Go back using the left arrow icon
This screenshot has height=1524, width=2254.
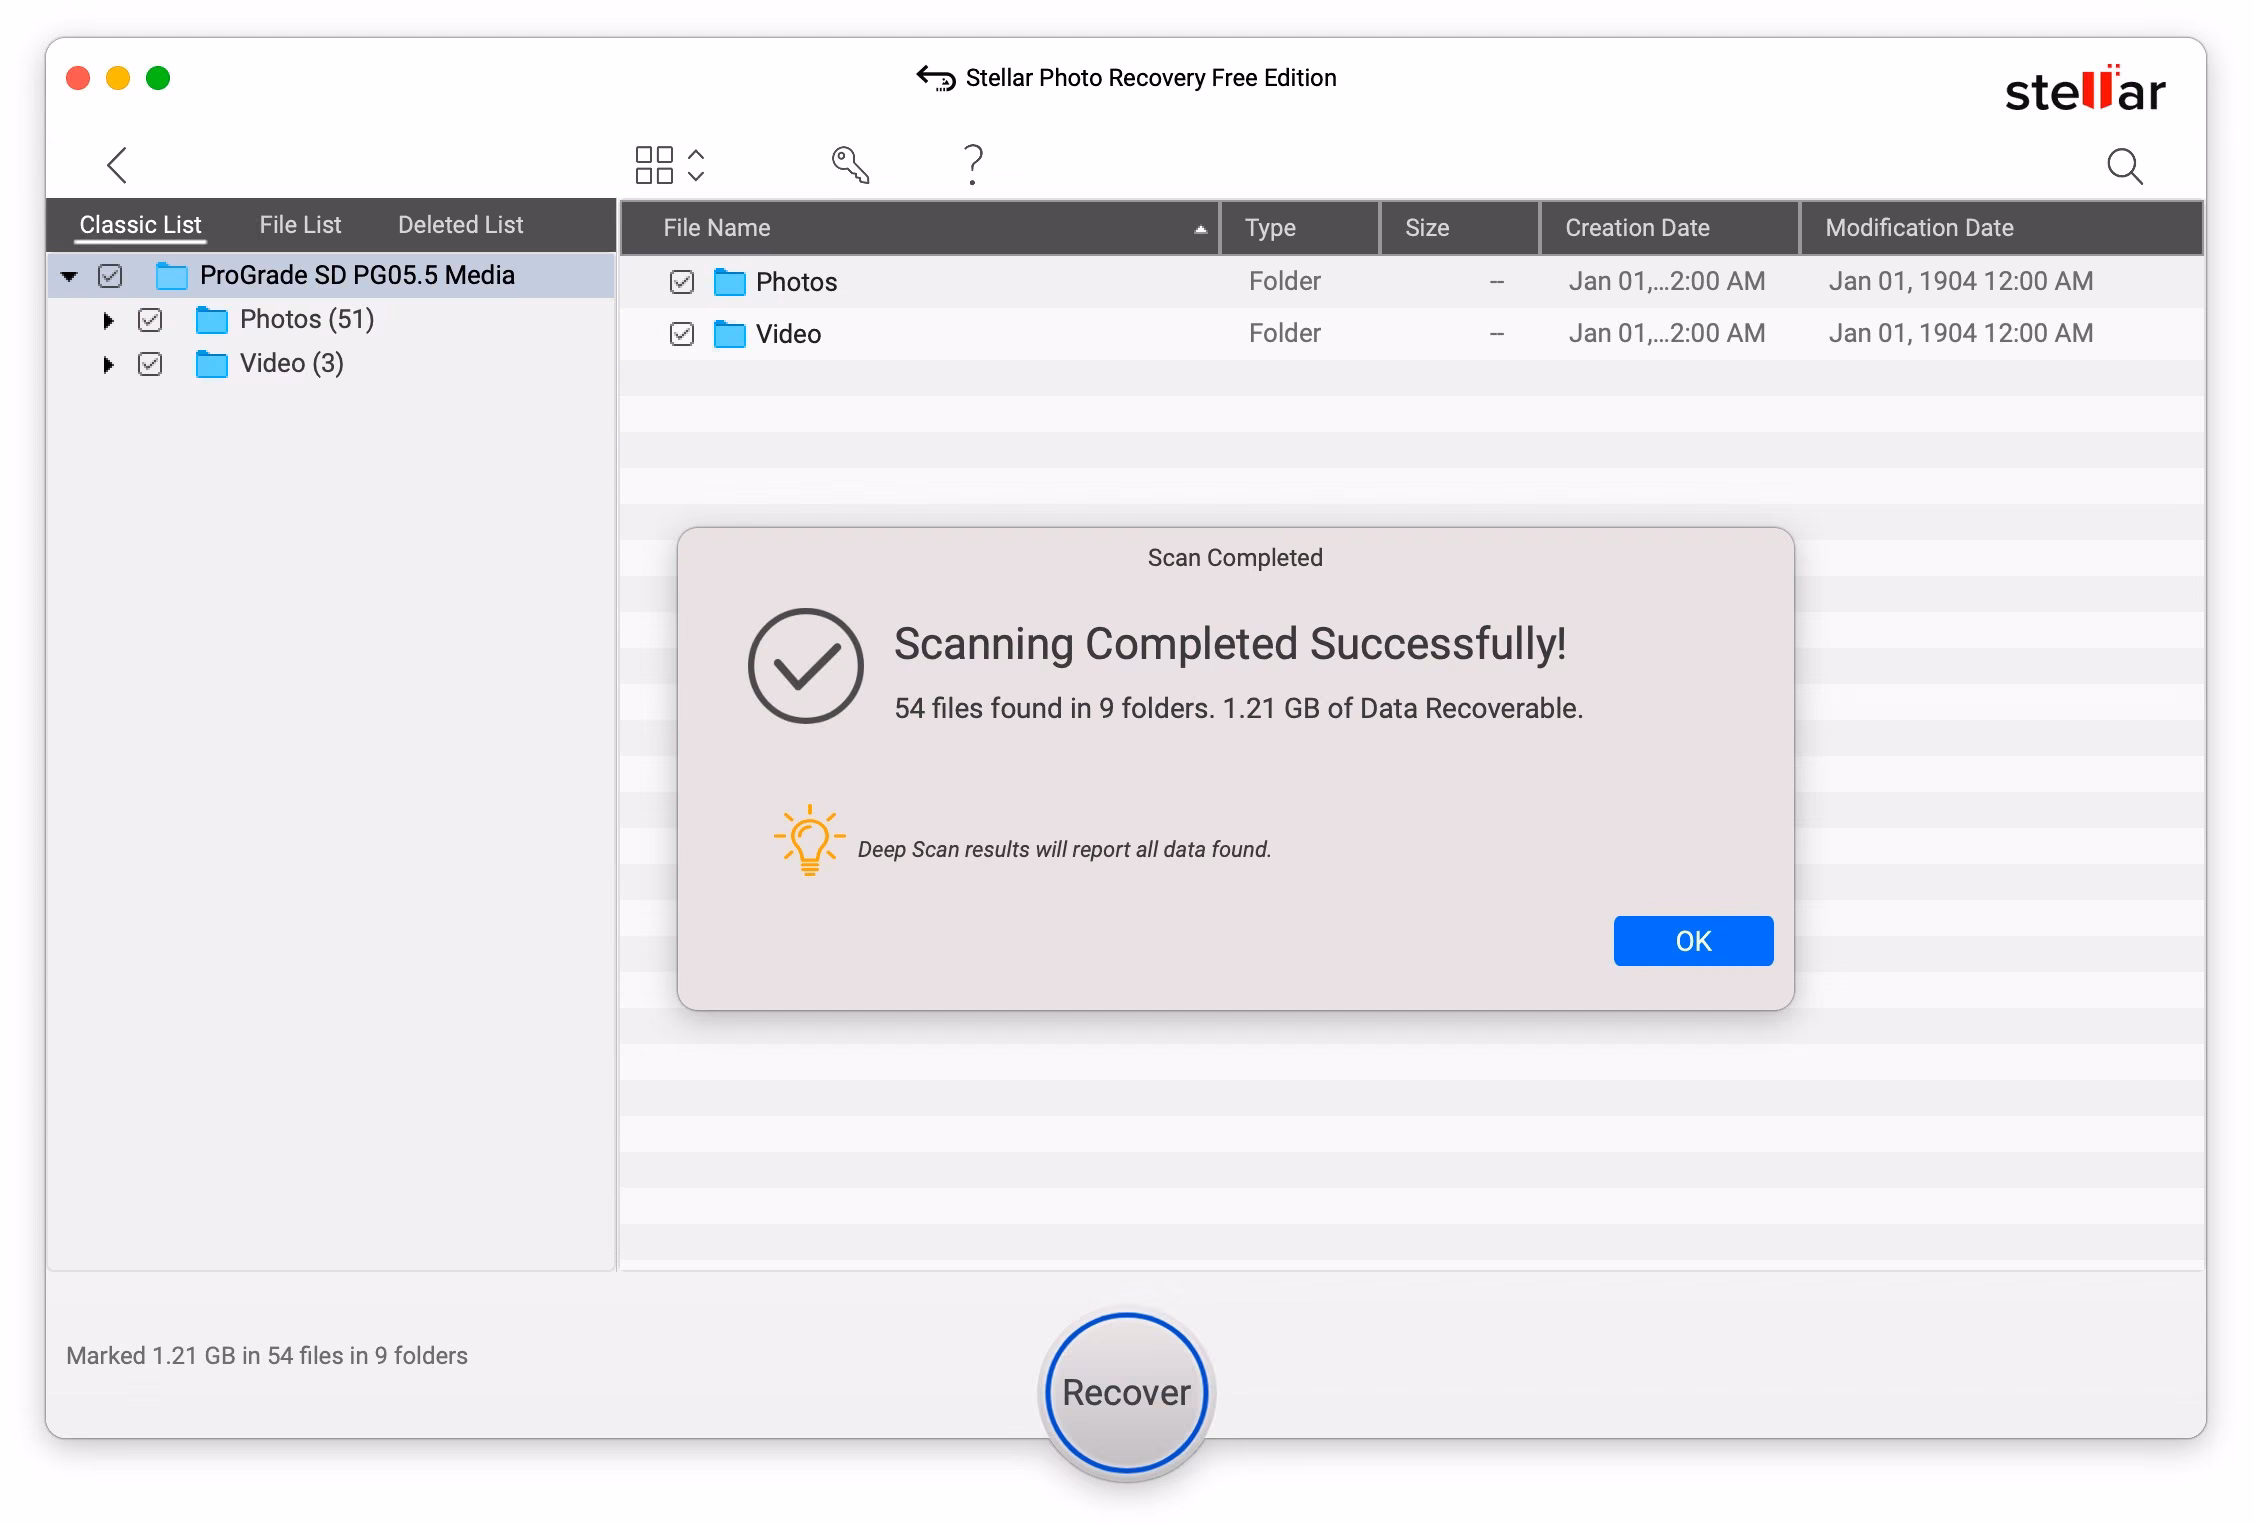point(117,165)
